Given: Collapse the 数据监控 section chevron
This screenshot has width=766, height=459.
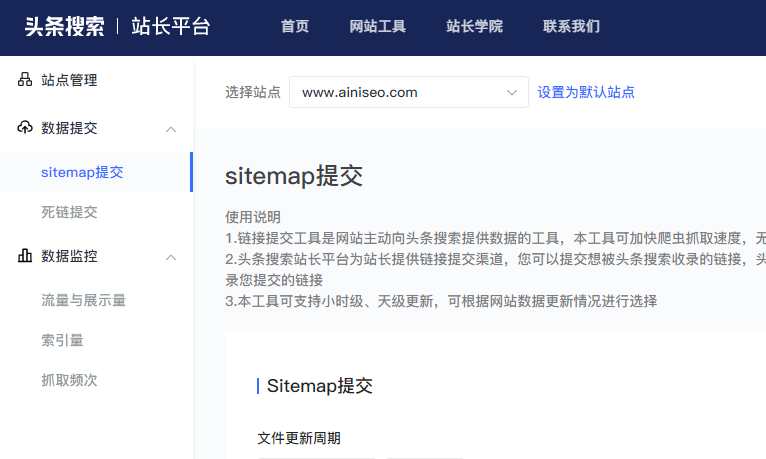Looking at the screenshot, I should (x=170, y=257).
